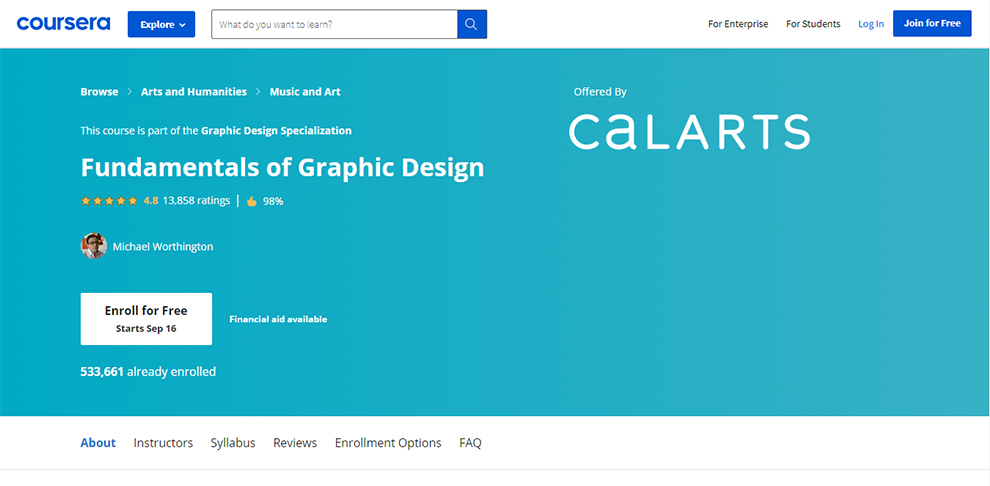This screenshot has width=990, height=486.
Task: Click the five-star rating icons
Action: (109, 201)
